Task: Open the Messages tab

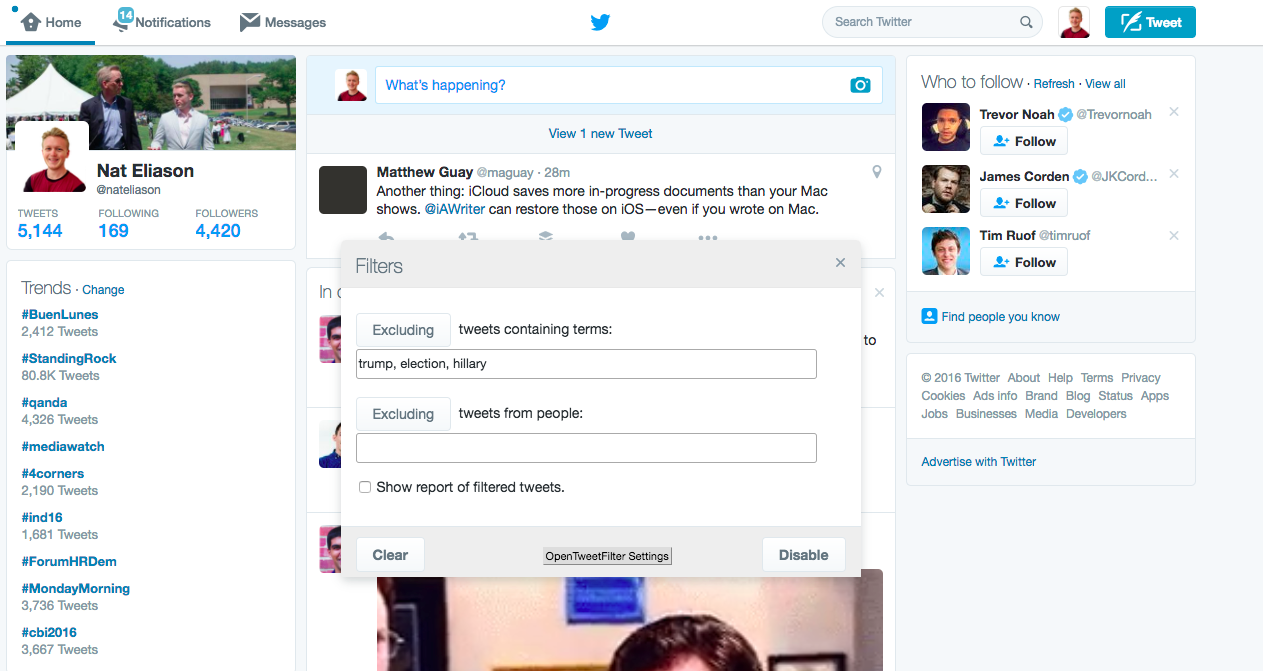Action: tap(283, 22)
